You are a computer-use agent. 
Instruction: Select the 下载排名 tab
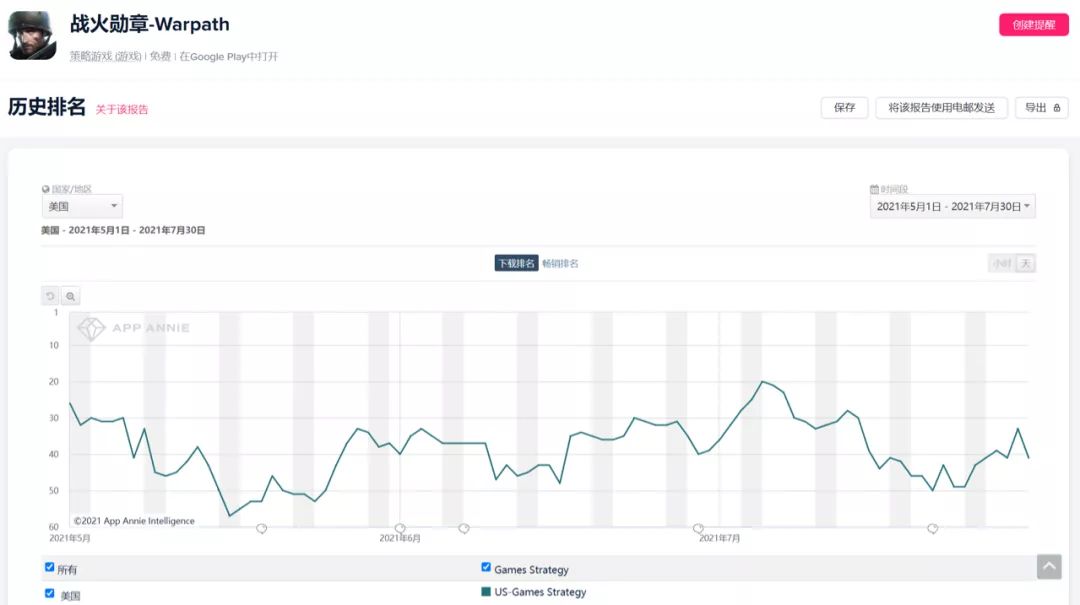click(x=516, y=263)
